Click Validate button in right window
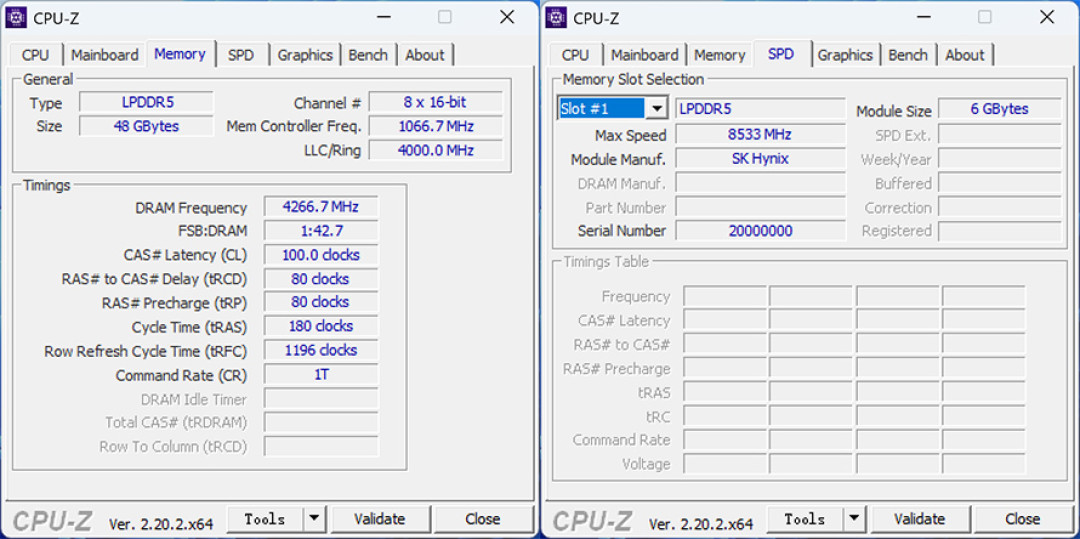 920,519
